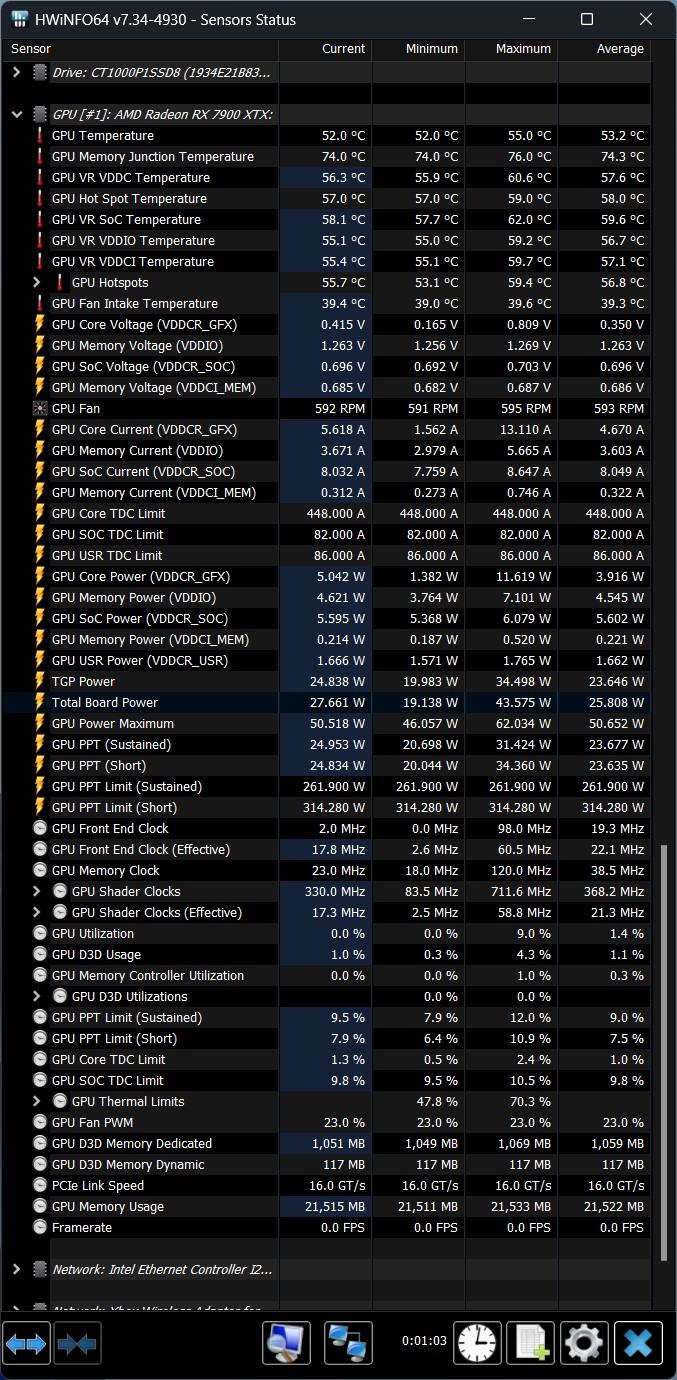Click the chip icon beside GPU [#1] header
This screenshot has height=1380, width=677.
[x=40, y=114]
